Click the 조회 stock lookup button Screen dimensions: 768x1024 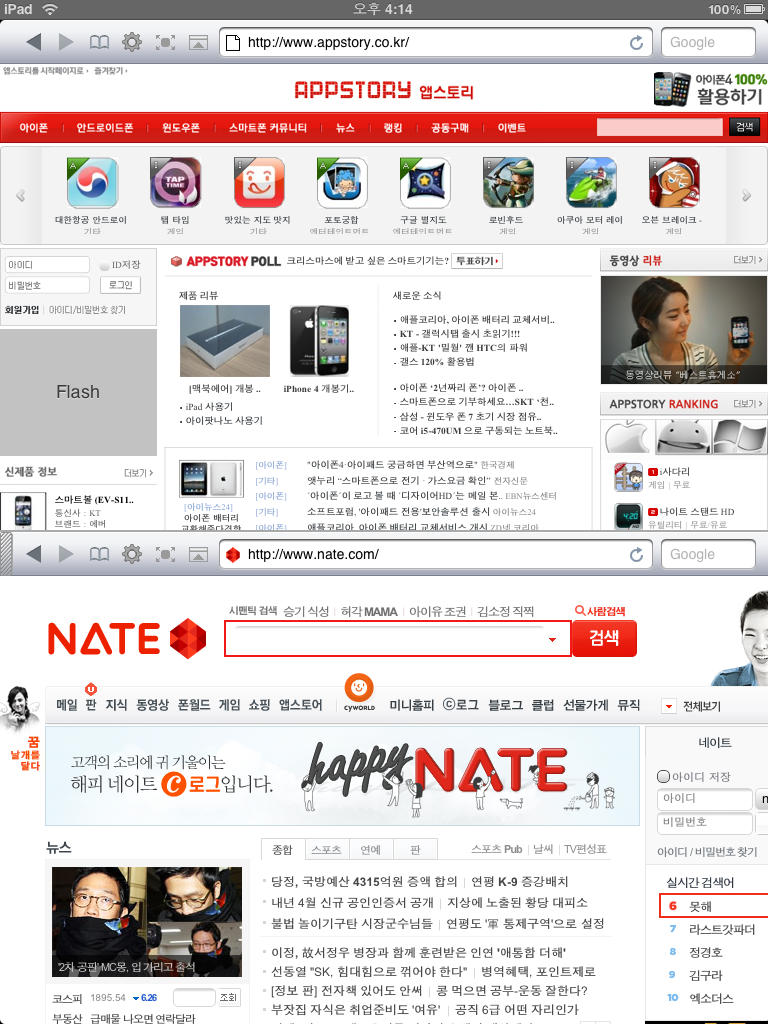click(229, 998)
